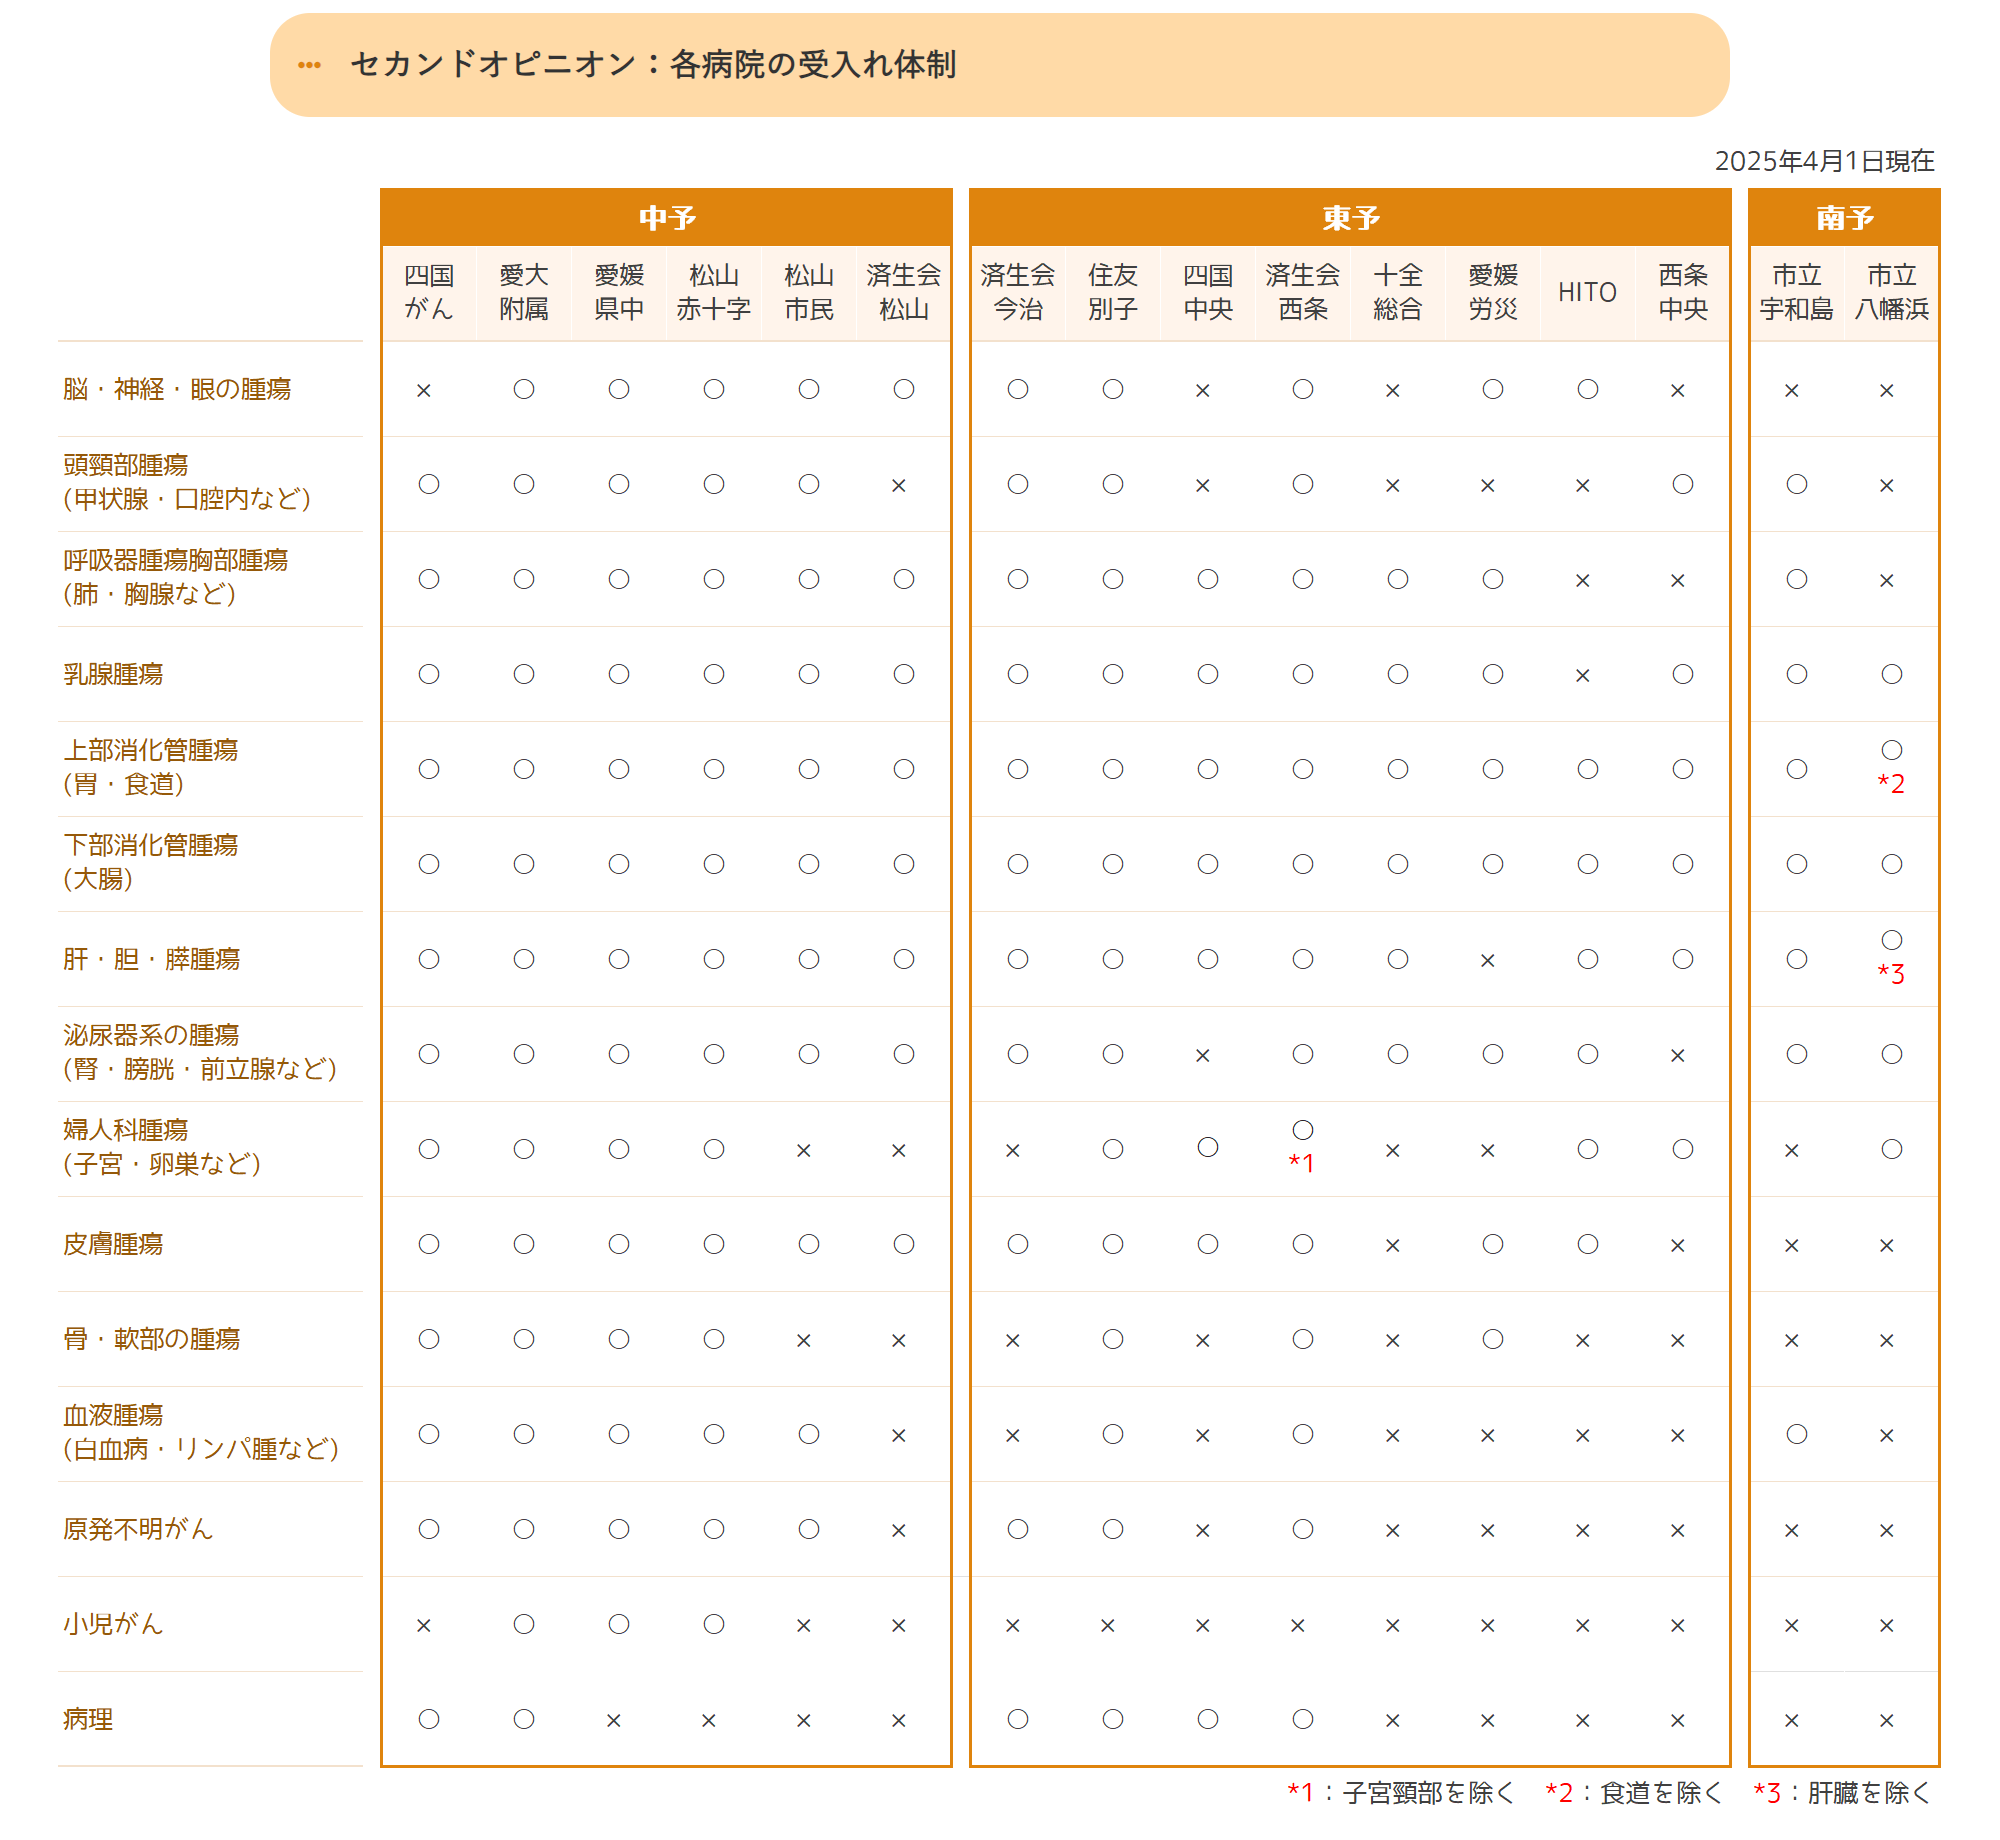Click the ○ for 小児がん under 愛大附属

click(524, 1624)
